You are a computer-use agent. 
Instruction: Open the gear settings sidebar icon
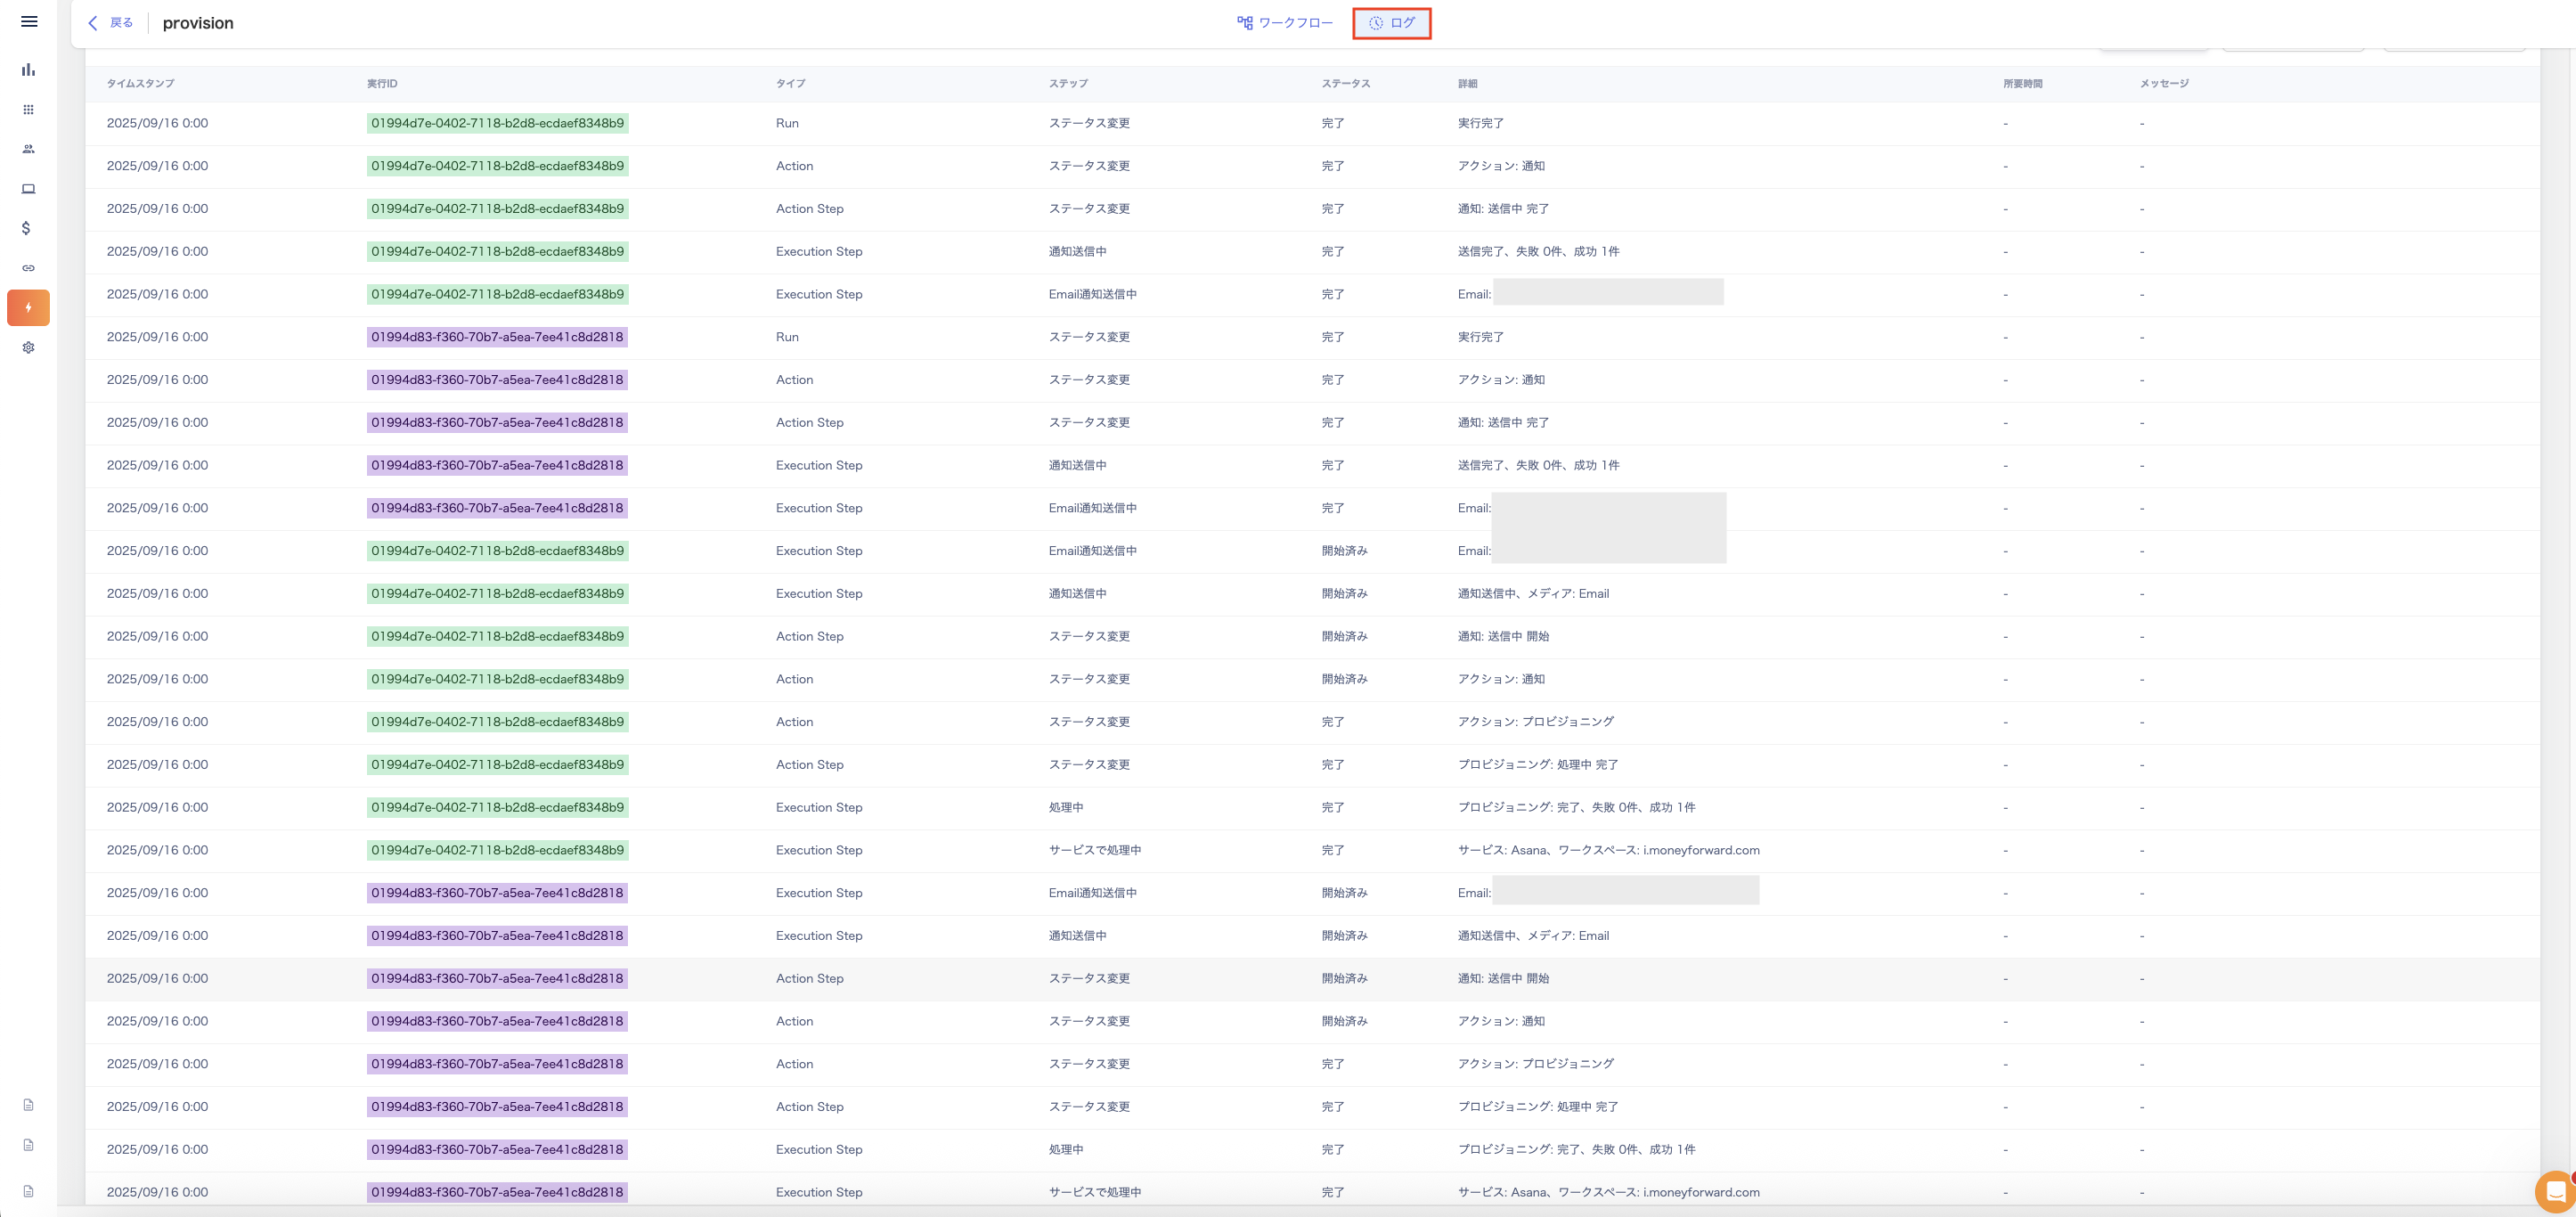28,347
